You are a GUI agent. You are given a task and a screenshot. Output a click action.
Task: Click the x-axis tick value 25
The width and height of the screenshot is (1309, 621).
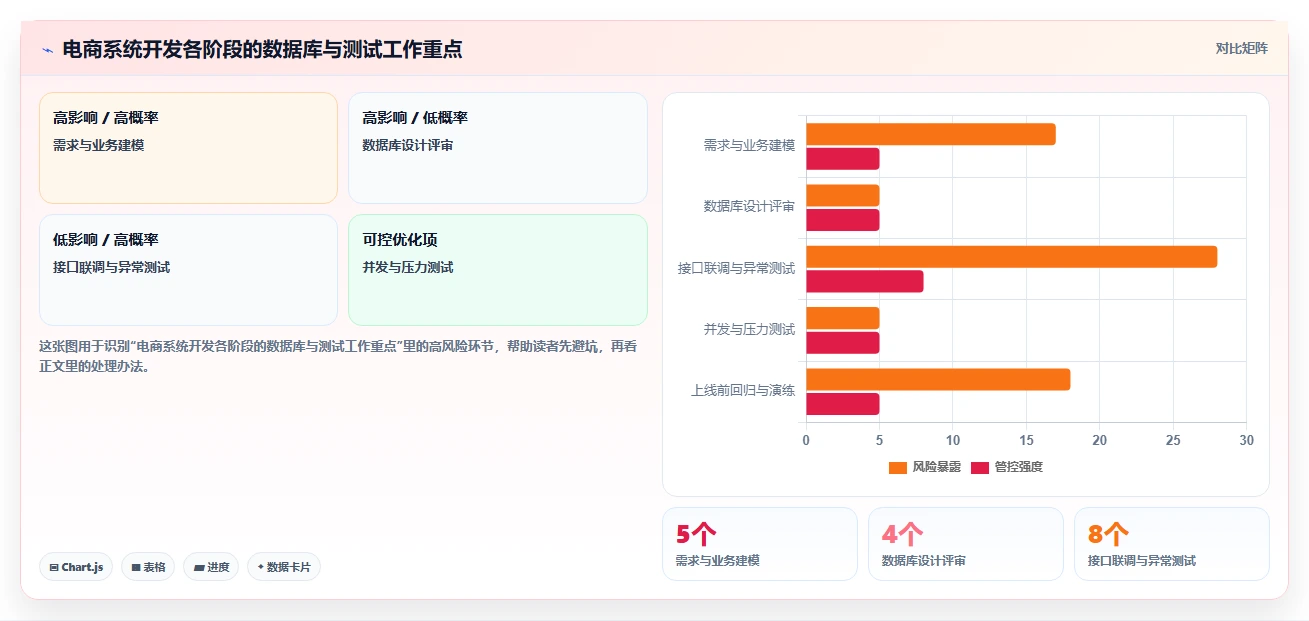[1173, 440]
